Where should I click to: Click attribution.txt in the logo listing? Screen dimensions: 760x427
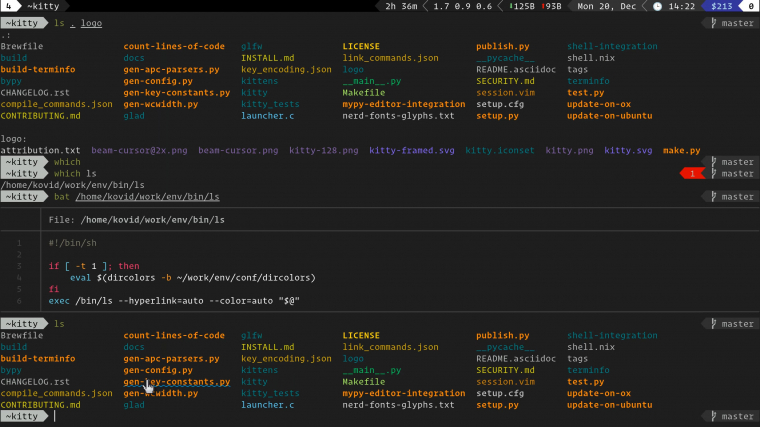[x=40, y=150]
